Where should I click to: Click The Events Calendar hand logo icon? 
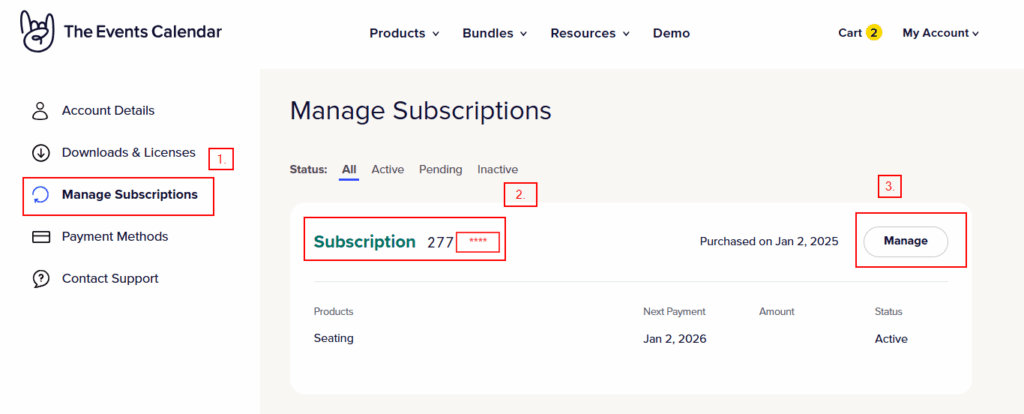click(x=37, y=32)
